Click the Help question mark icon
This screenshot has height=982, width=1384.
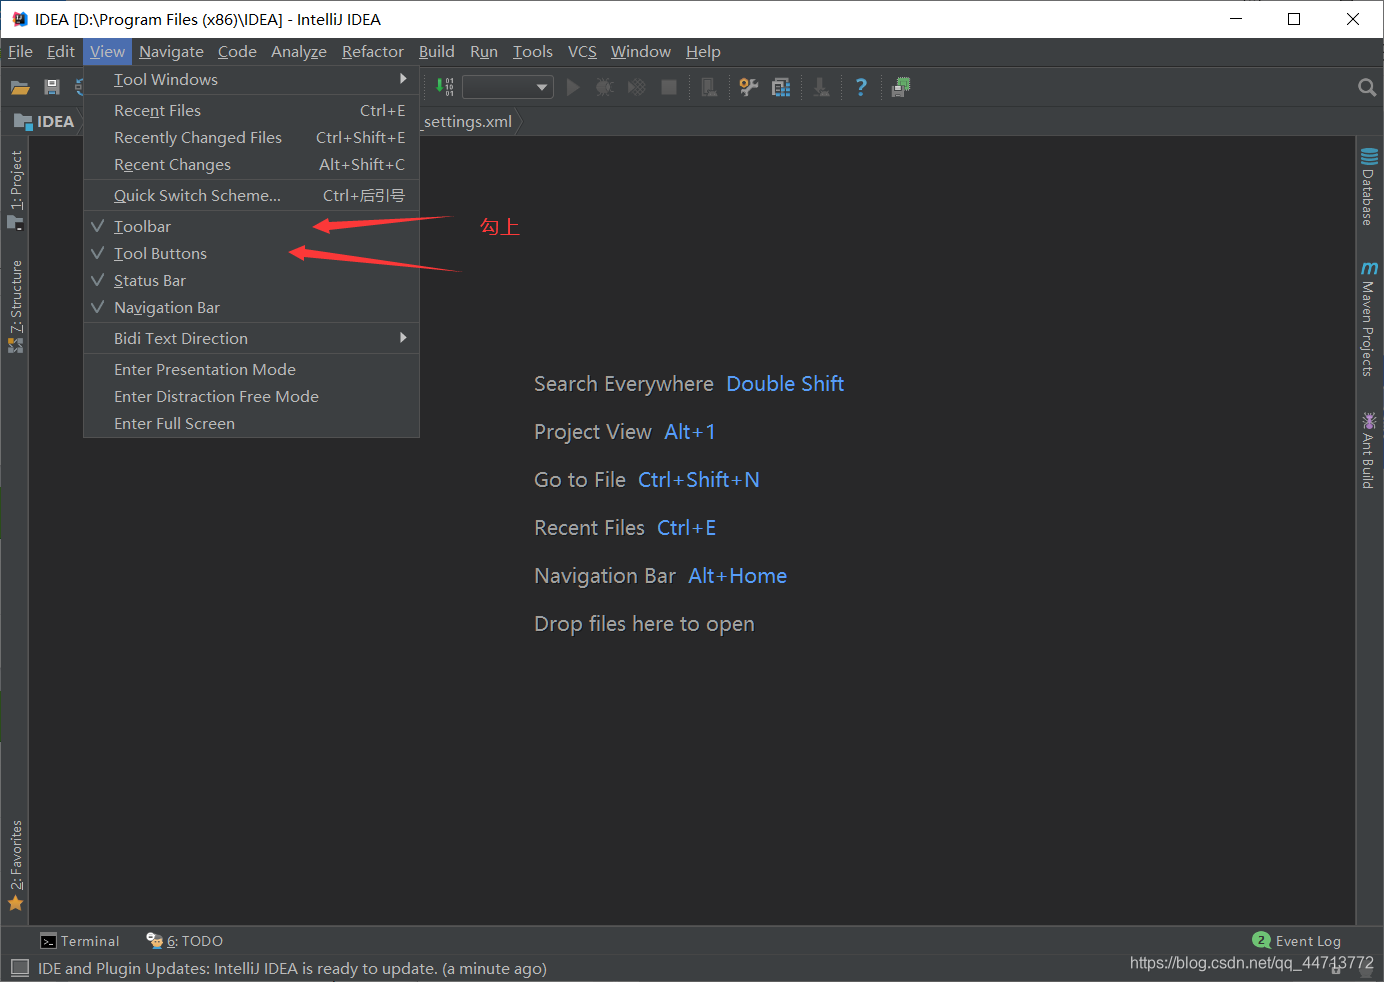click(861, 88)
